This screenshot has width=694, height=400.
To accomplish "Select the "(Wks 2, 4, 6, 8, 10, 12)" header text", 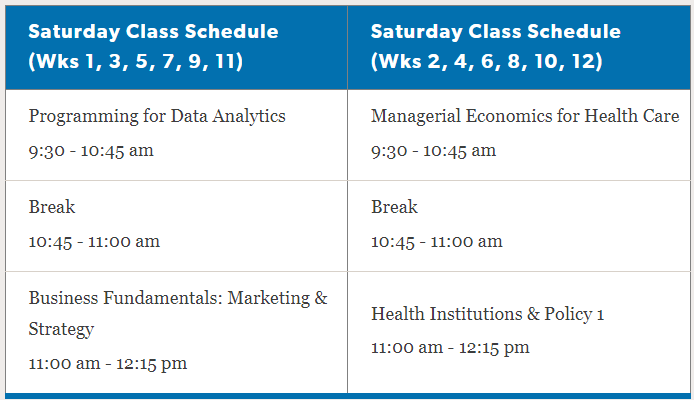I will click(x=487, y=61).
